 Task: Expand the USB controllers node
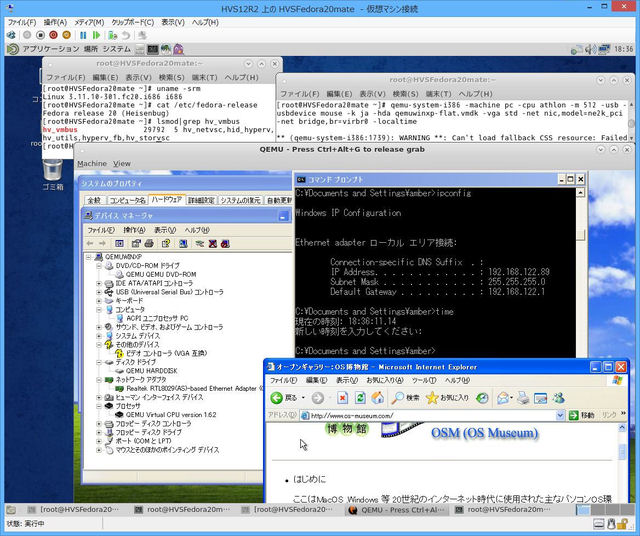[99, 292]
